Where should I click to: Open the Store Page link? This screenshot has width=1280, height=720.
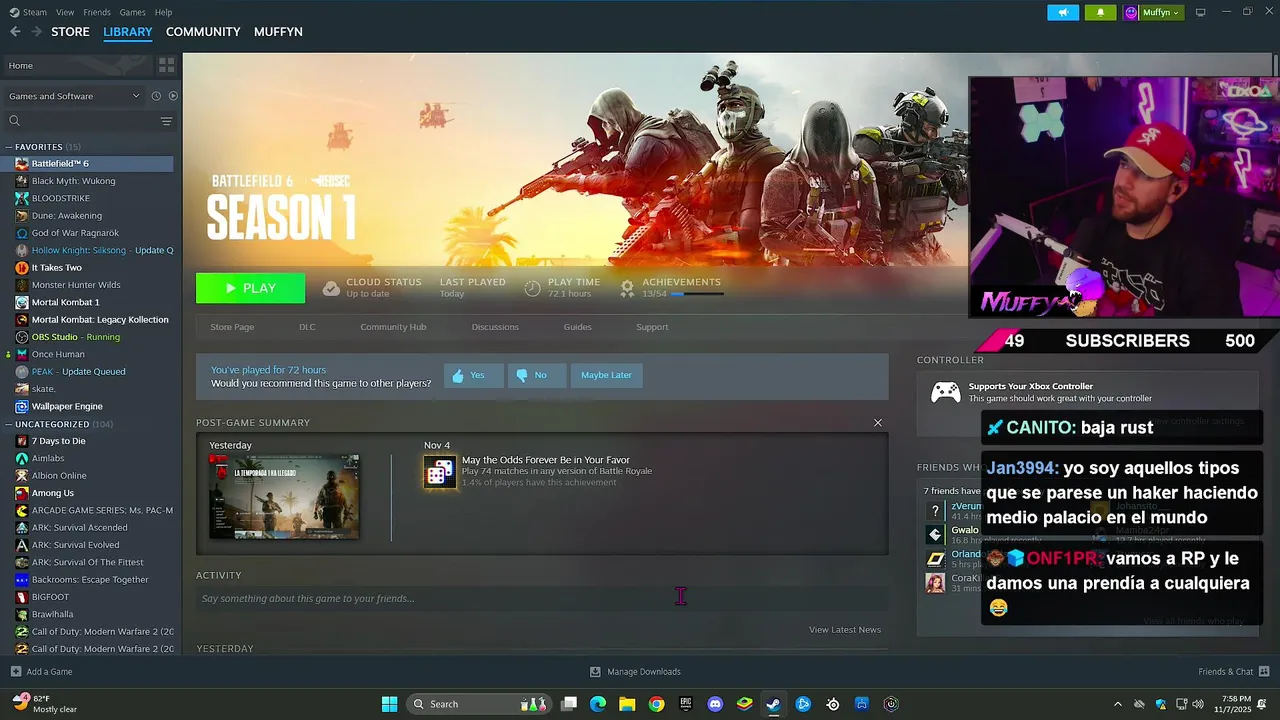[x=232, y=327]
